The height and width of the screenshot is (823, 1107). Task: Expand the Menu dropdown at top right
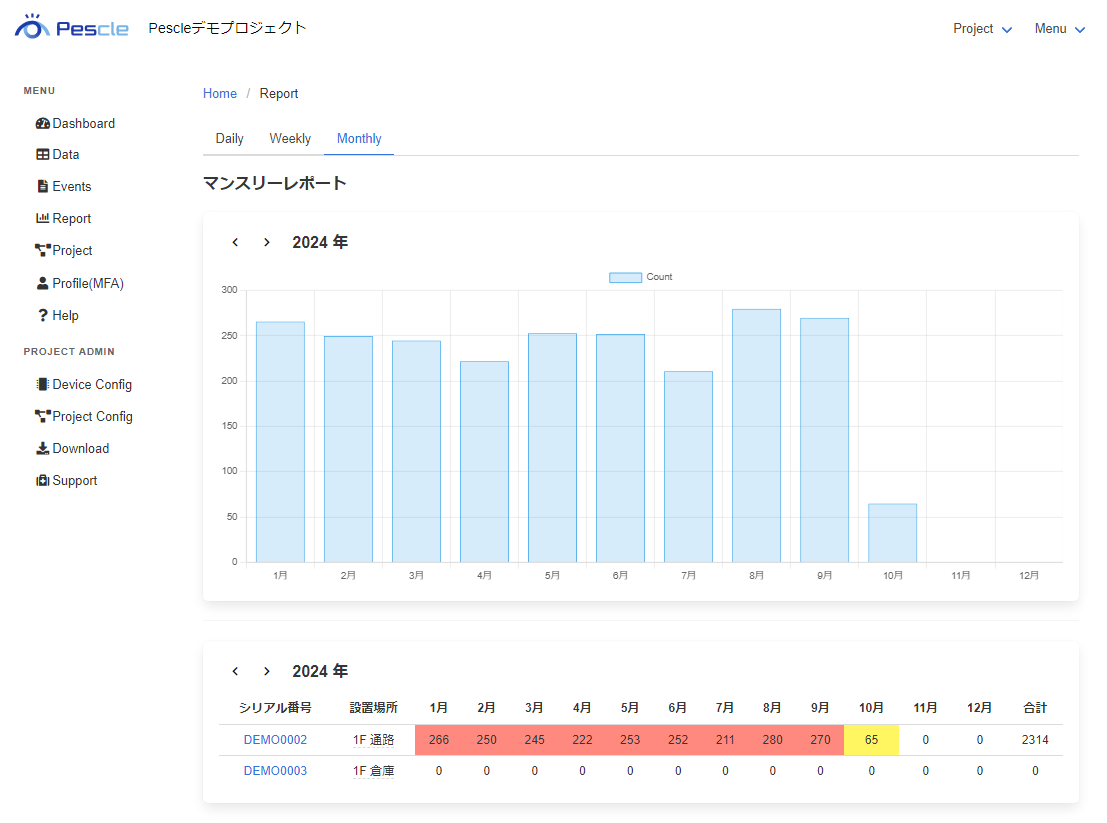[x=1058, y=29]
